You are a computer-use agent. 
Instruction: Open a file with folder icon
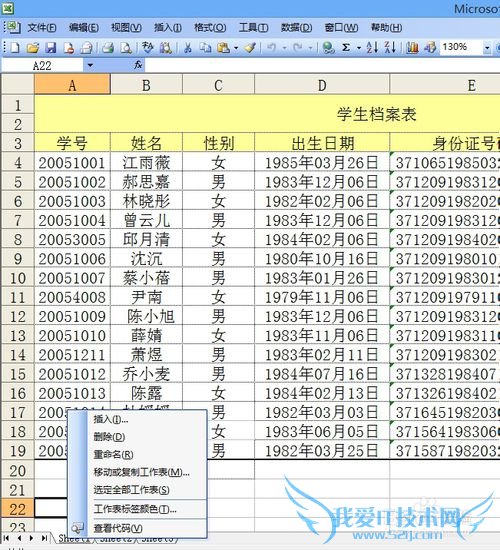click(33, 47)
